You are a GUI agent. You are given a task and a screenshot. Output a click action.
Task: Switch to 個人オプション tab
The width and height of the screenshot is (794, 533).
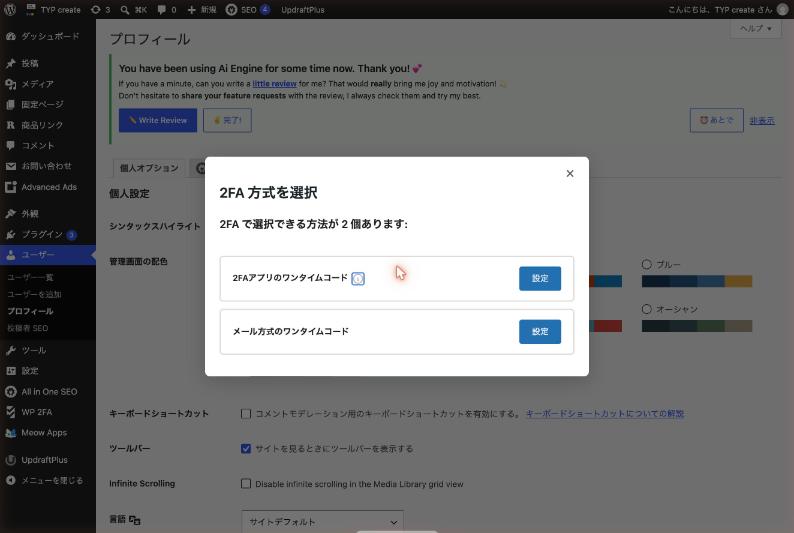click(149, 168)
